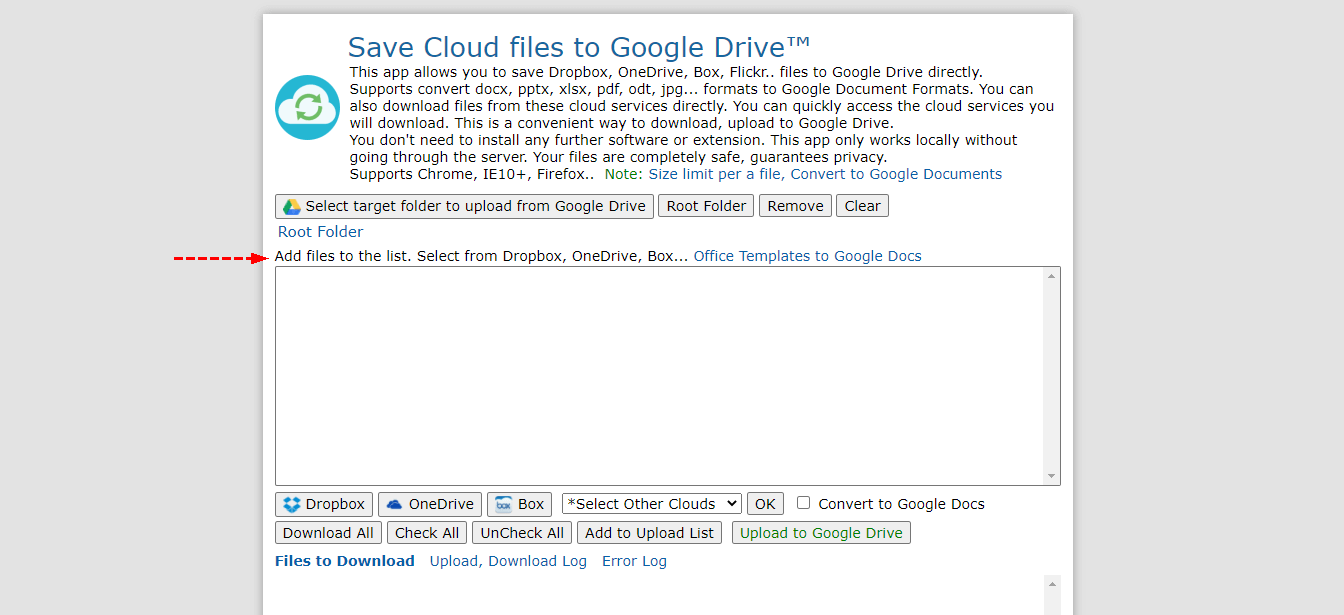Viewport: 1344px width, 615px height.
Task: Click the cloud sync app logo
Action: pyautogui.click(x=307, y=107)
